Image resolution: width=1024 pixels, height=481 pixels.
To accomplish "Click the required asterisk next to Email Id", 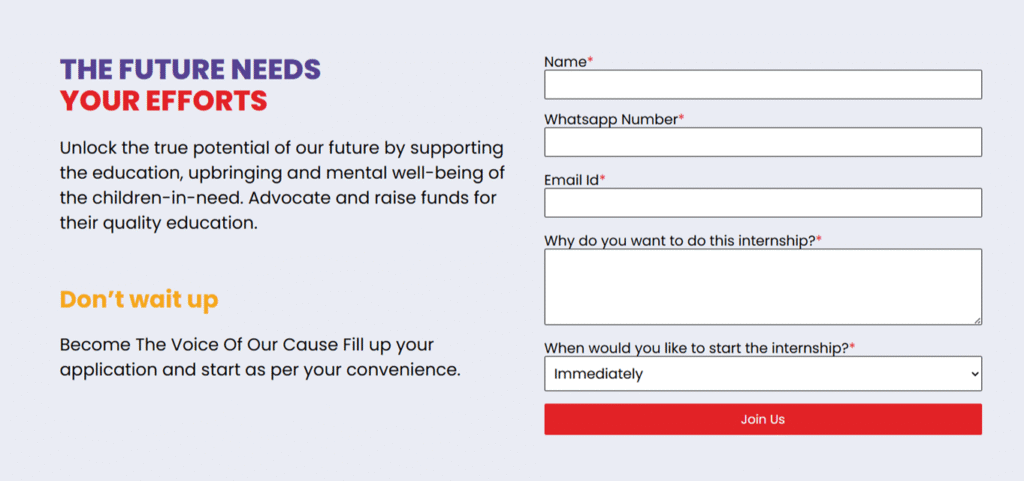I will [603, 180].
